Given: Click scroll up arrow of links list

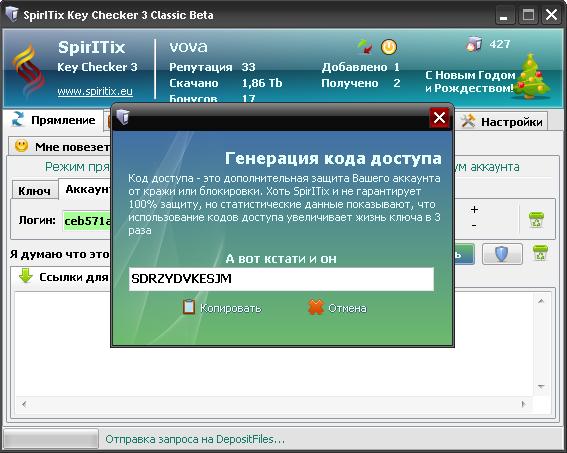Looking at the screenshot, I should (x=541, y=301).
